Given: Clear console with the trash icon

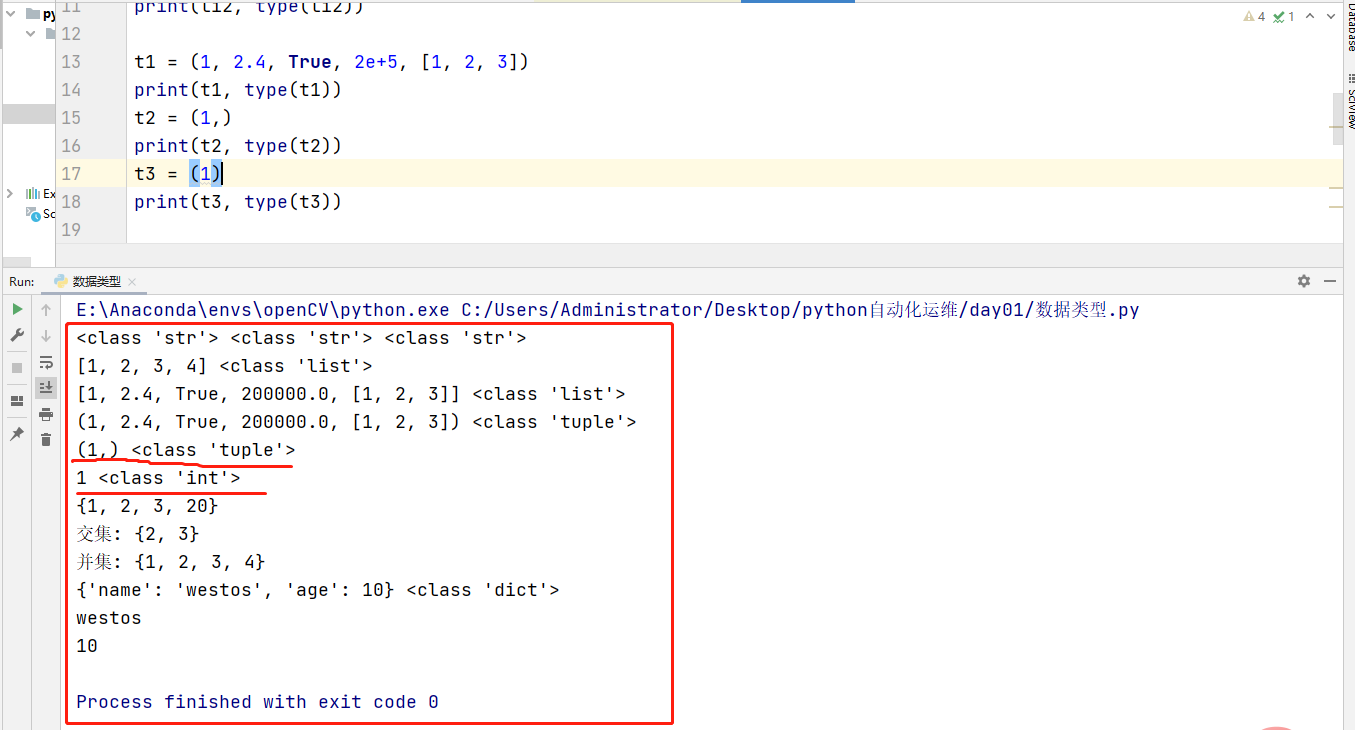Looking at the screenshot, I should tap(46, 439).
